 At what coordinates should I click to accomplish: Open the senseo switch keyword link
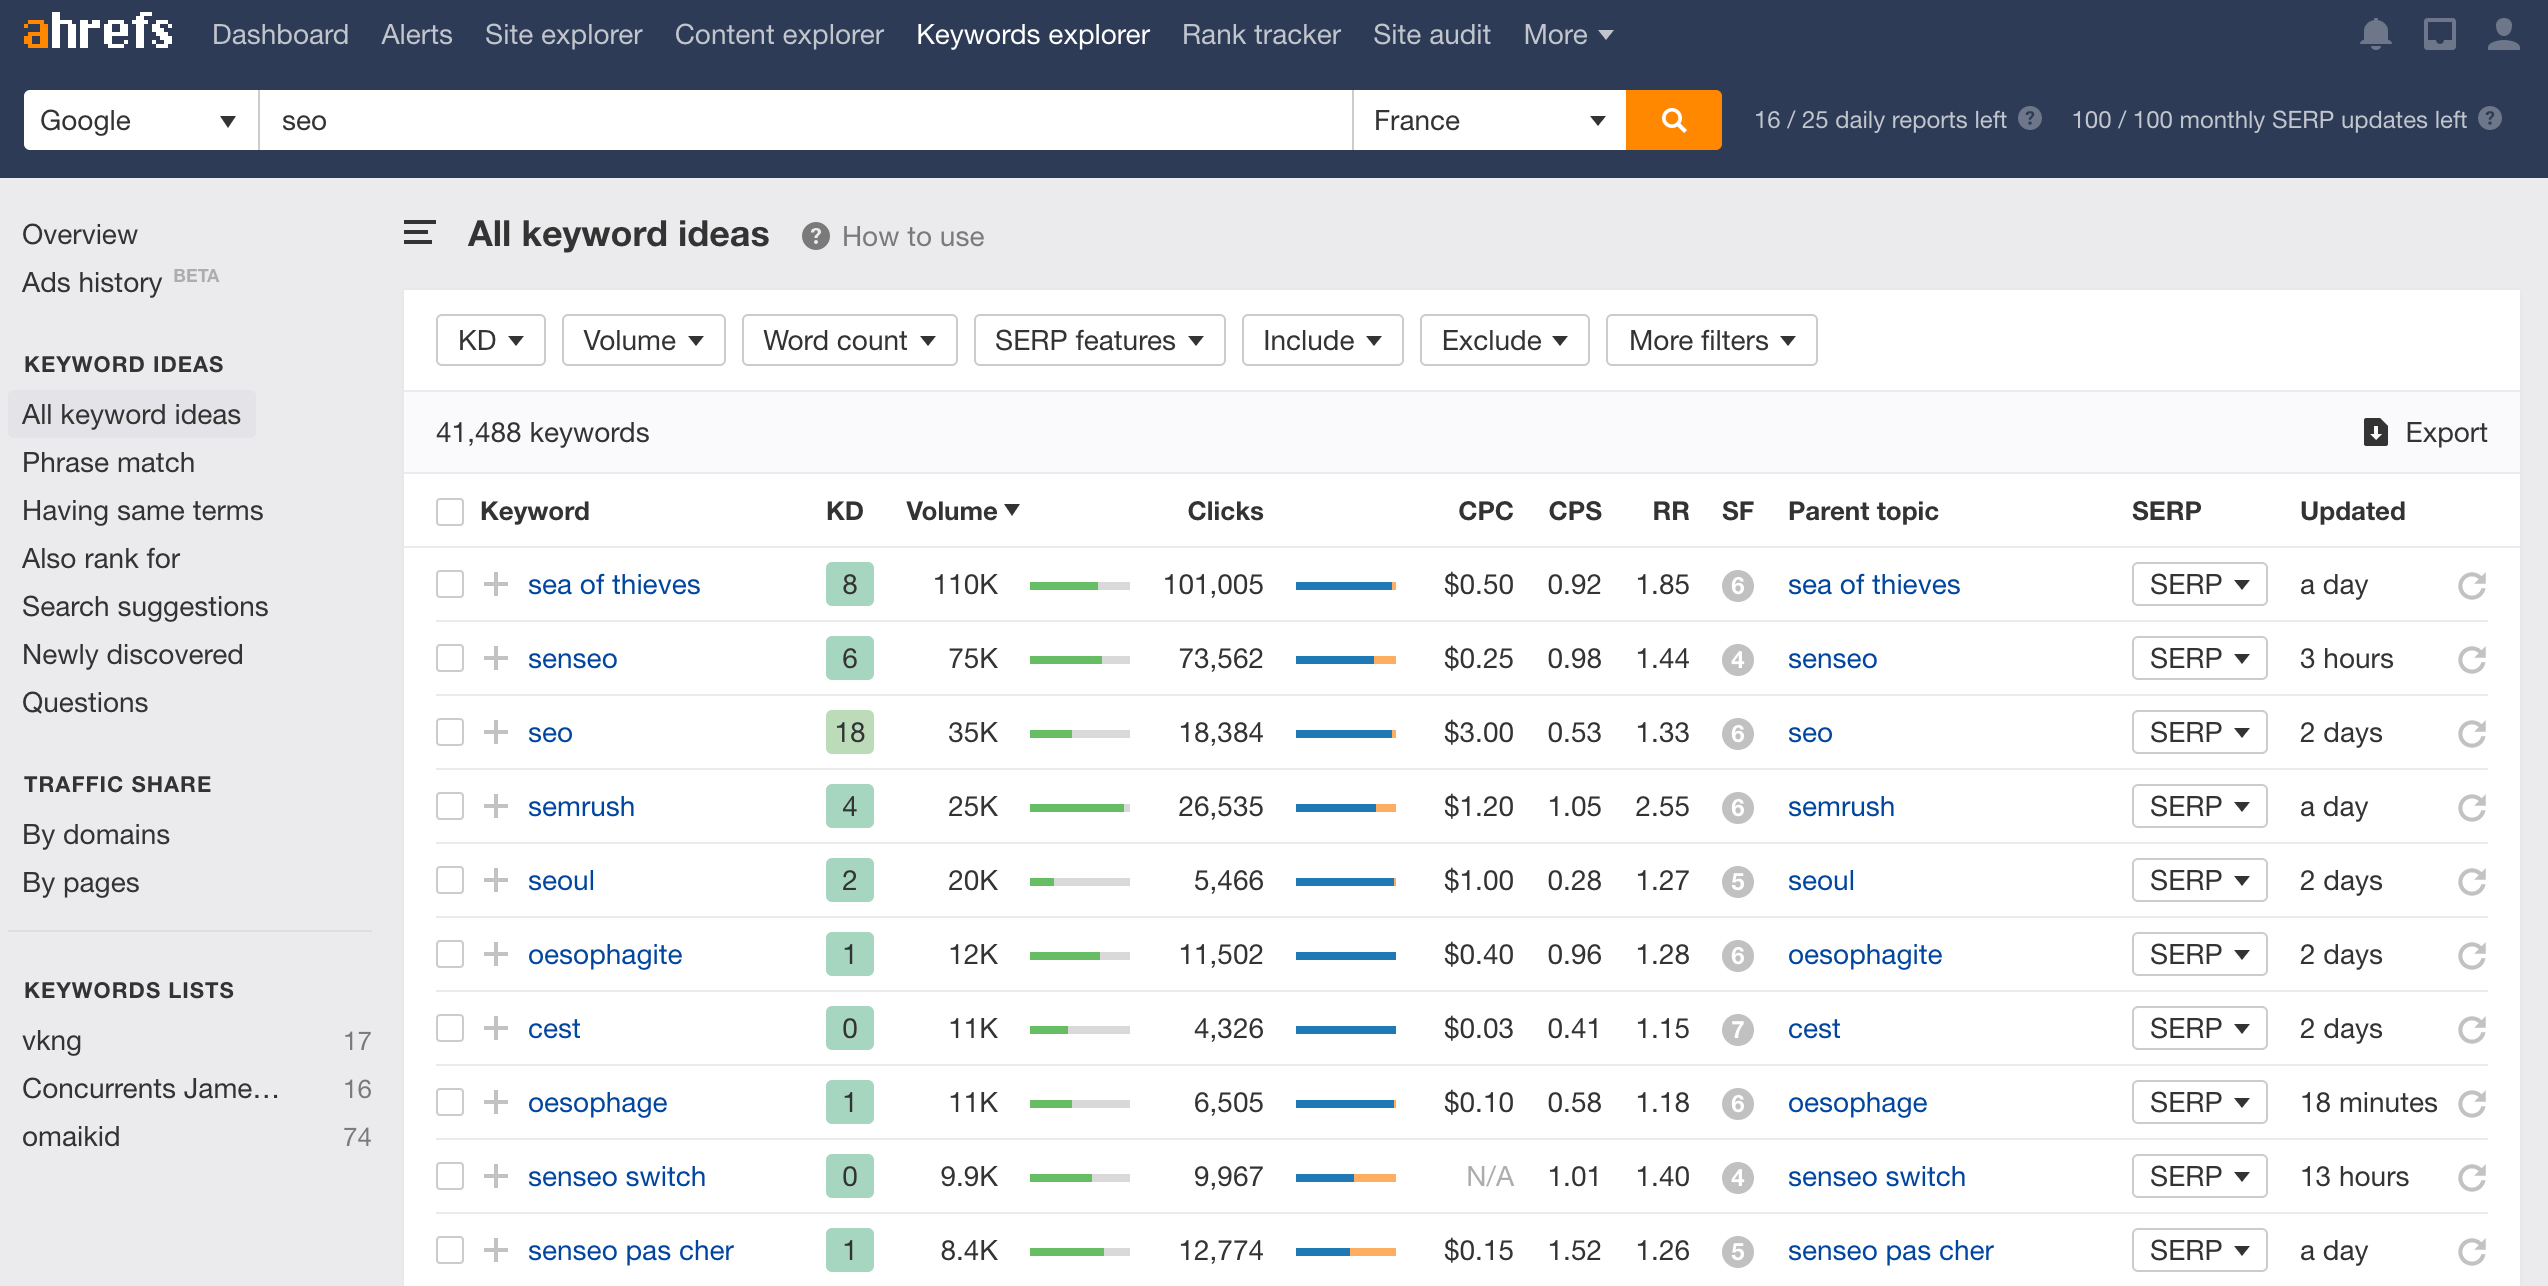tap(616, 1176)
